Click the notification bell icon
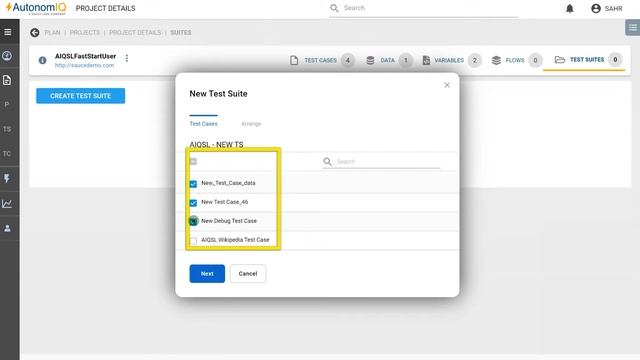The width and height of the screenshot is (640, 360). click(x=570, y=9)
